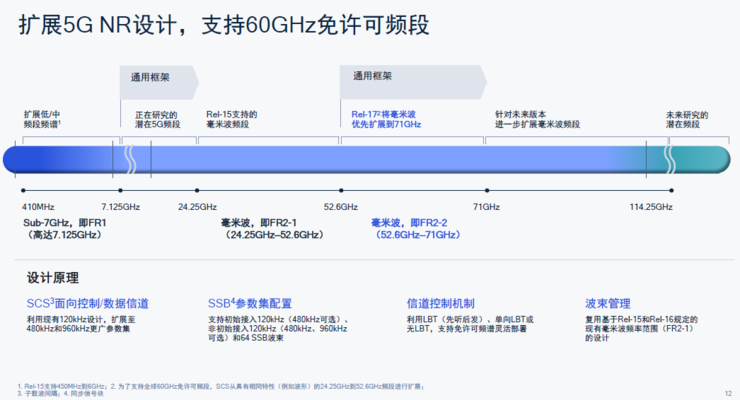Select the first 通用框架 arrow banner
This screenshot has width=740, height=400.
tap(159, 83)
